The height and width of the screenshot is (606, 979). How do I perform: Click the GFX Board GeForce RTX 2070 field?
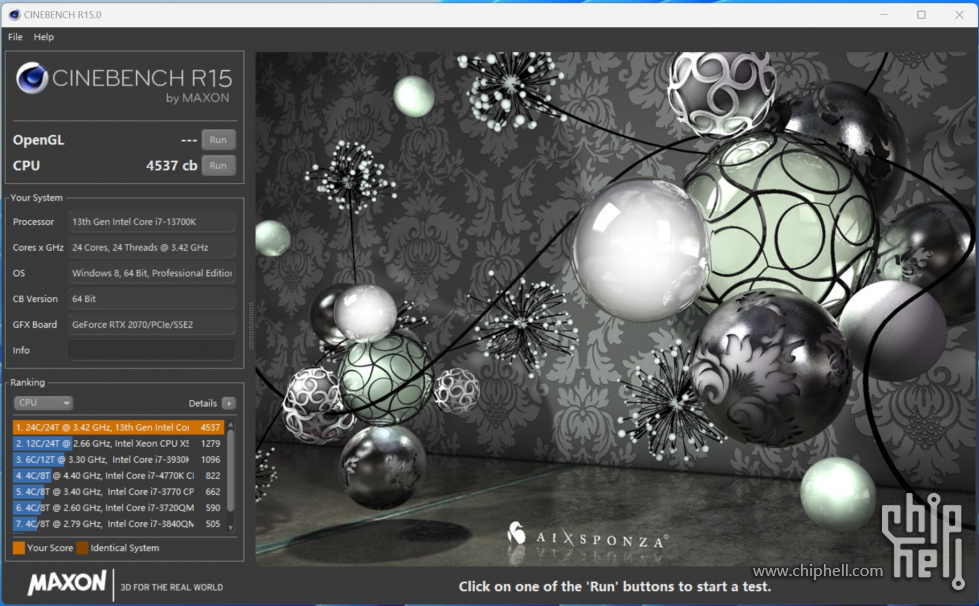click(x=151, y=325)
